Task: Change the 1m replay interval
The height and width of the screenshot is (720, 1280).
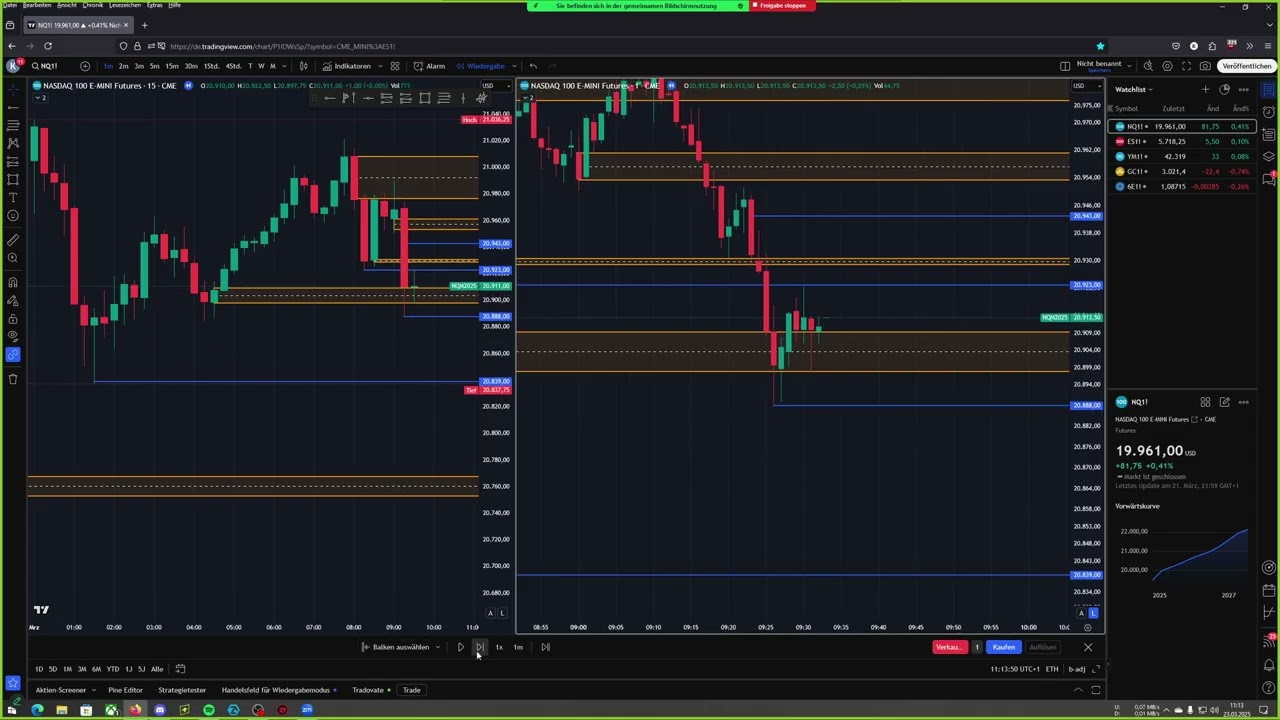Action: [518, 647]
